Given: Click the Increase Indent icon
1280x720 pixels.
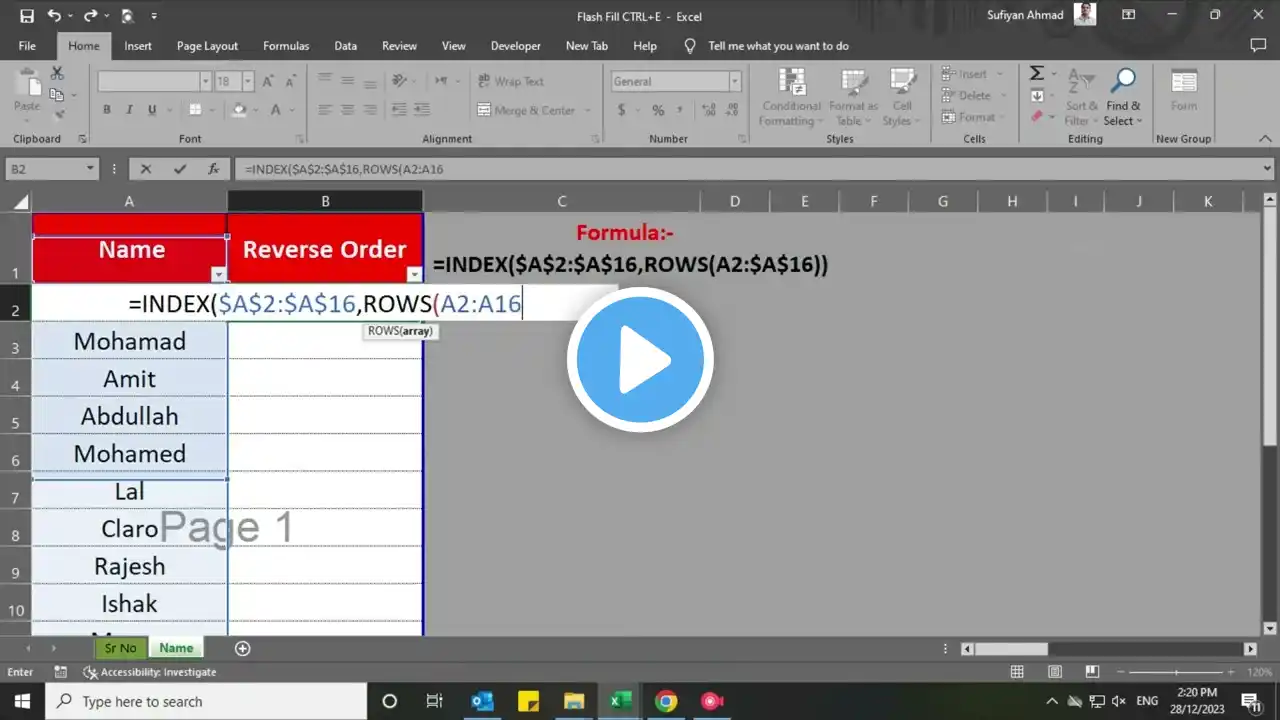Looking at the screenshot, I should tap(423, 110).
